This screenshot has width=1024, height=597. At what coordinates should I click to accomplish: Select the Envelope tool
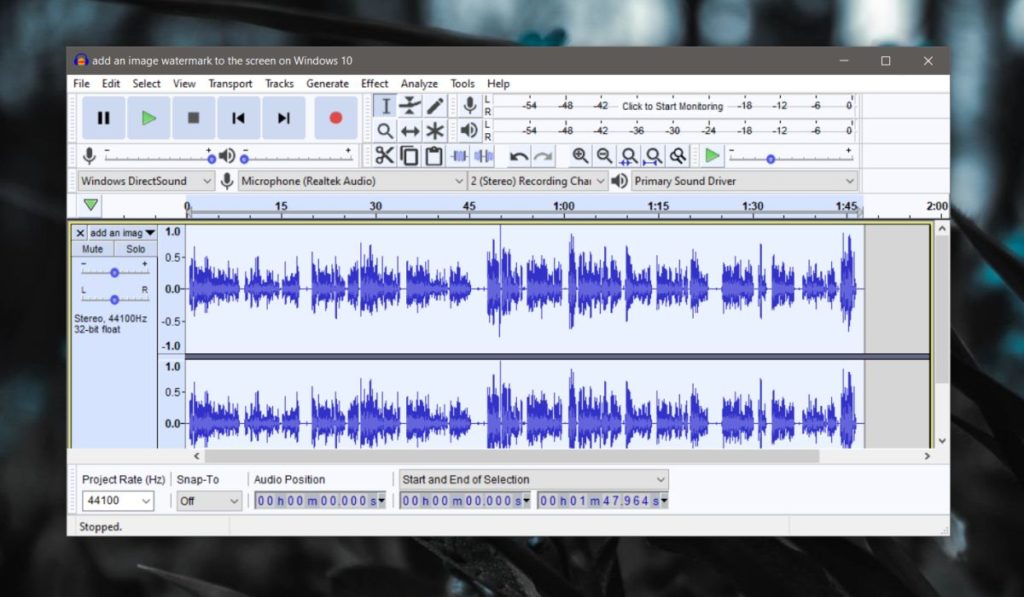pos(412,105)
